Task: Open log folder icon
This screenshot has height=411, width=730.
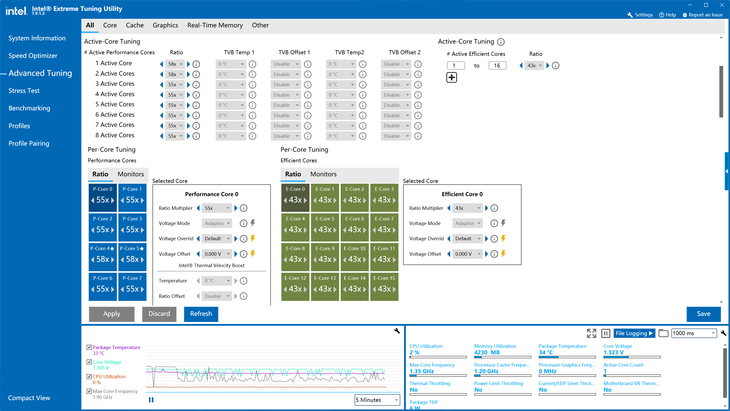Action: tap(663, 333)
